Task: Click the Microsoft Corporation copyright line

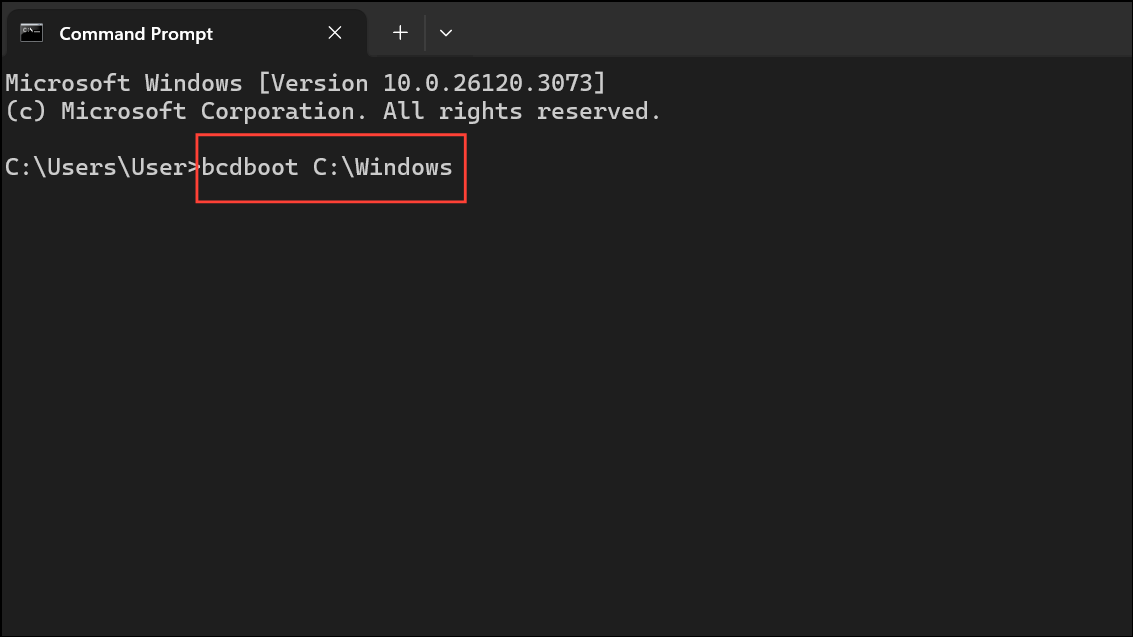Action: tap(330, 110)
